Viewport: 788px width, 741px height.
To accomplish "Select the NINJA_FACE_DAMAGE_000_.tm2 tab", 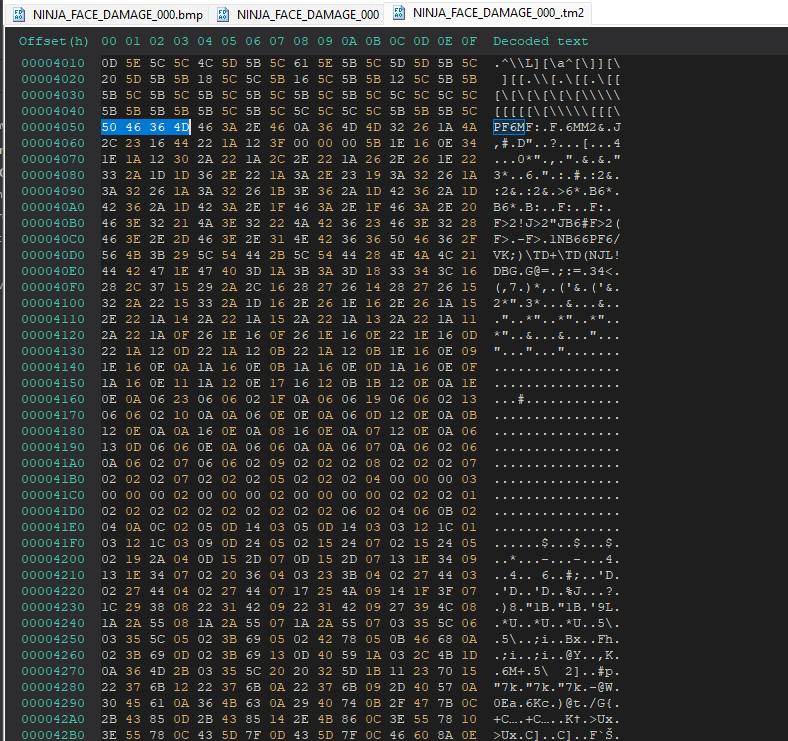I will 488,13.
